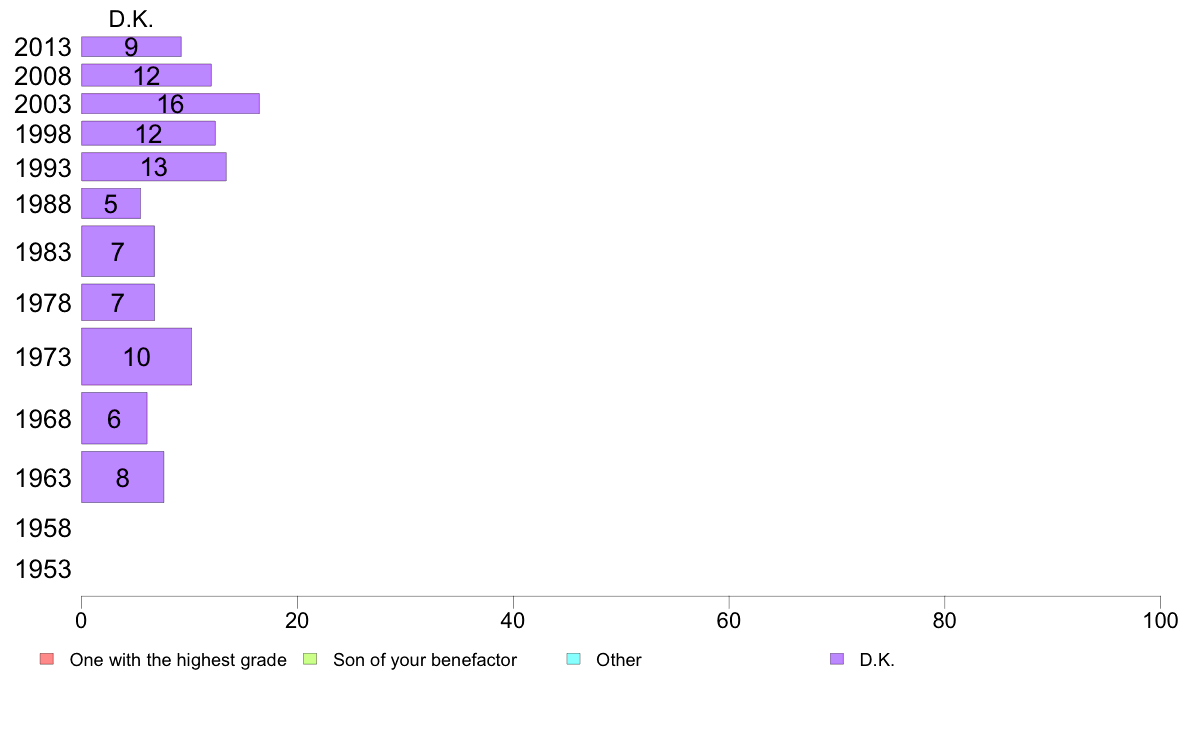Click the 1998 bar showing 12
The width and height of the screenshot is (1188, 736).
(x=148, y=133)
